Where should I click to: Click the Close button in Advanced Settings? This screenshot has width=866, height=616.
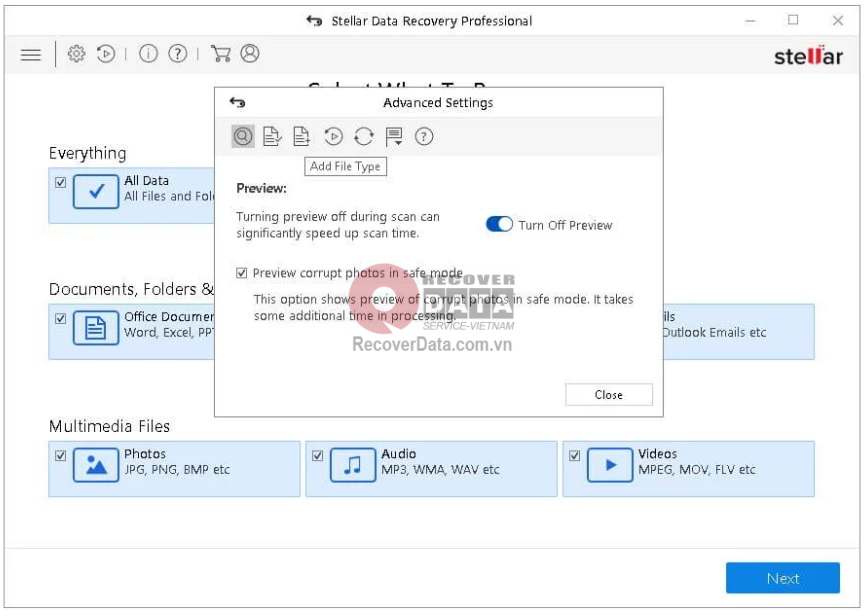click(x=609, y=394)
